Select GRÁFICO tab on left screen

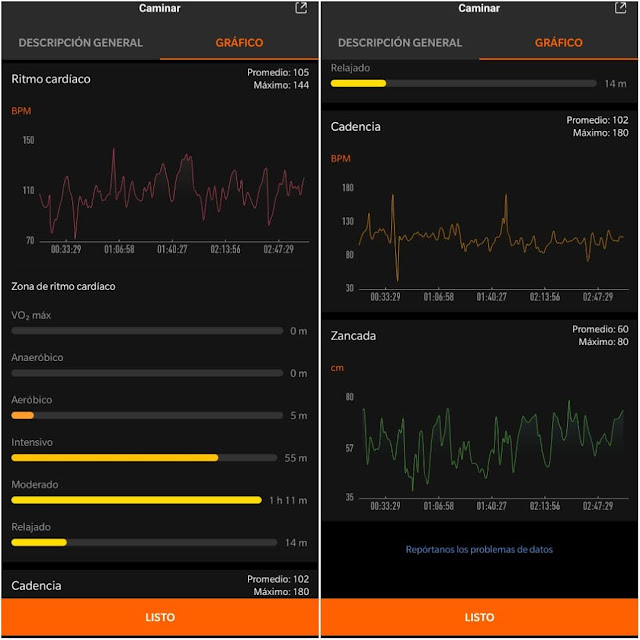[239, 42]
